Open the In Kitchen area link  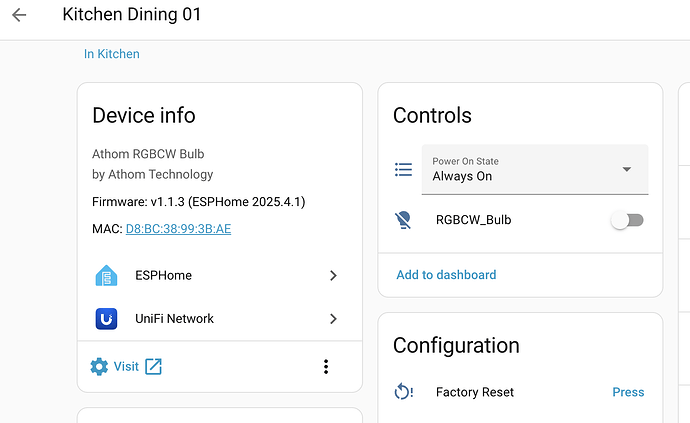pos(112,54)
